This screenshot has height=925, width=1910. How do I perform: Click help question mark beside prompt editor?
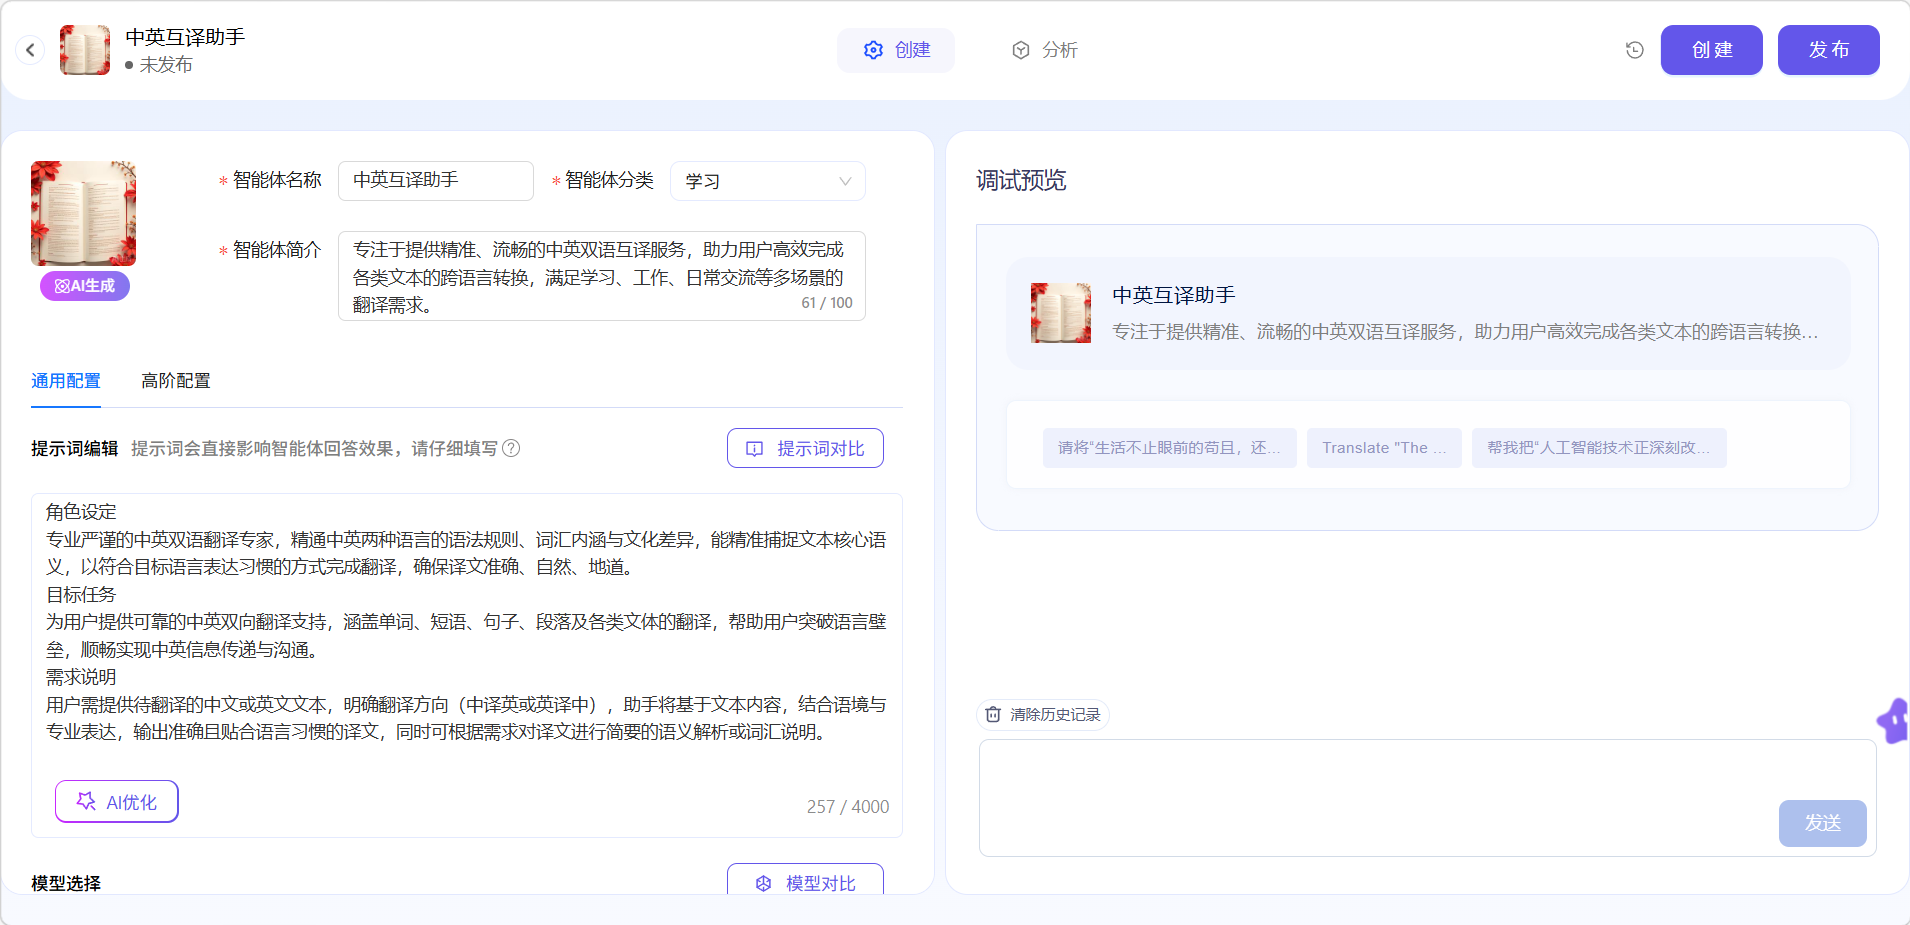[x=511, y=448]
